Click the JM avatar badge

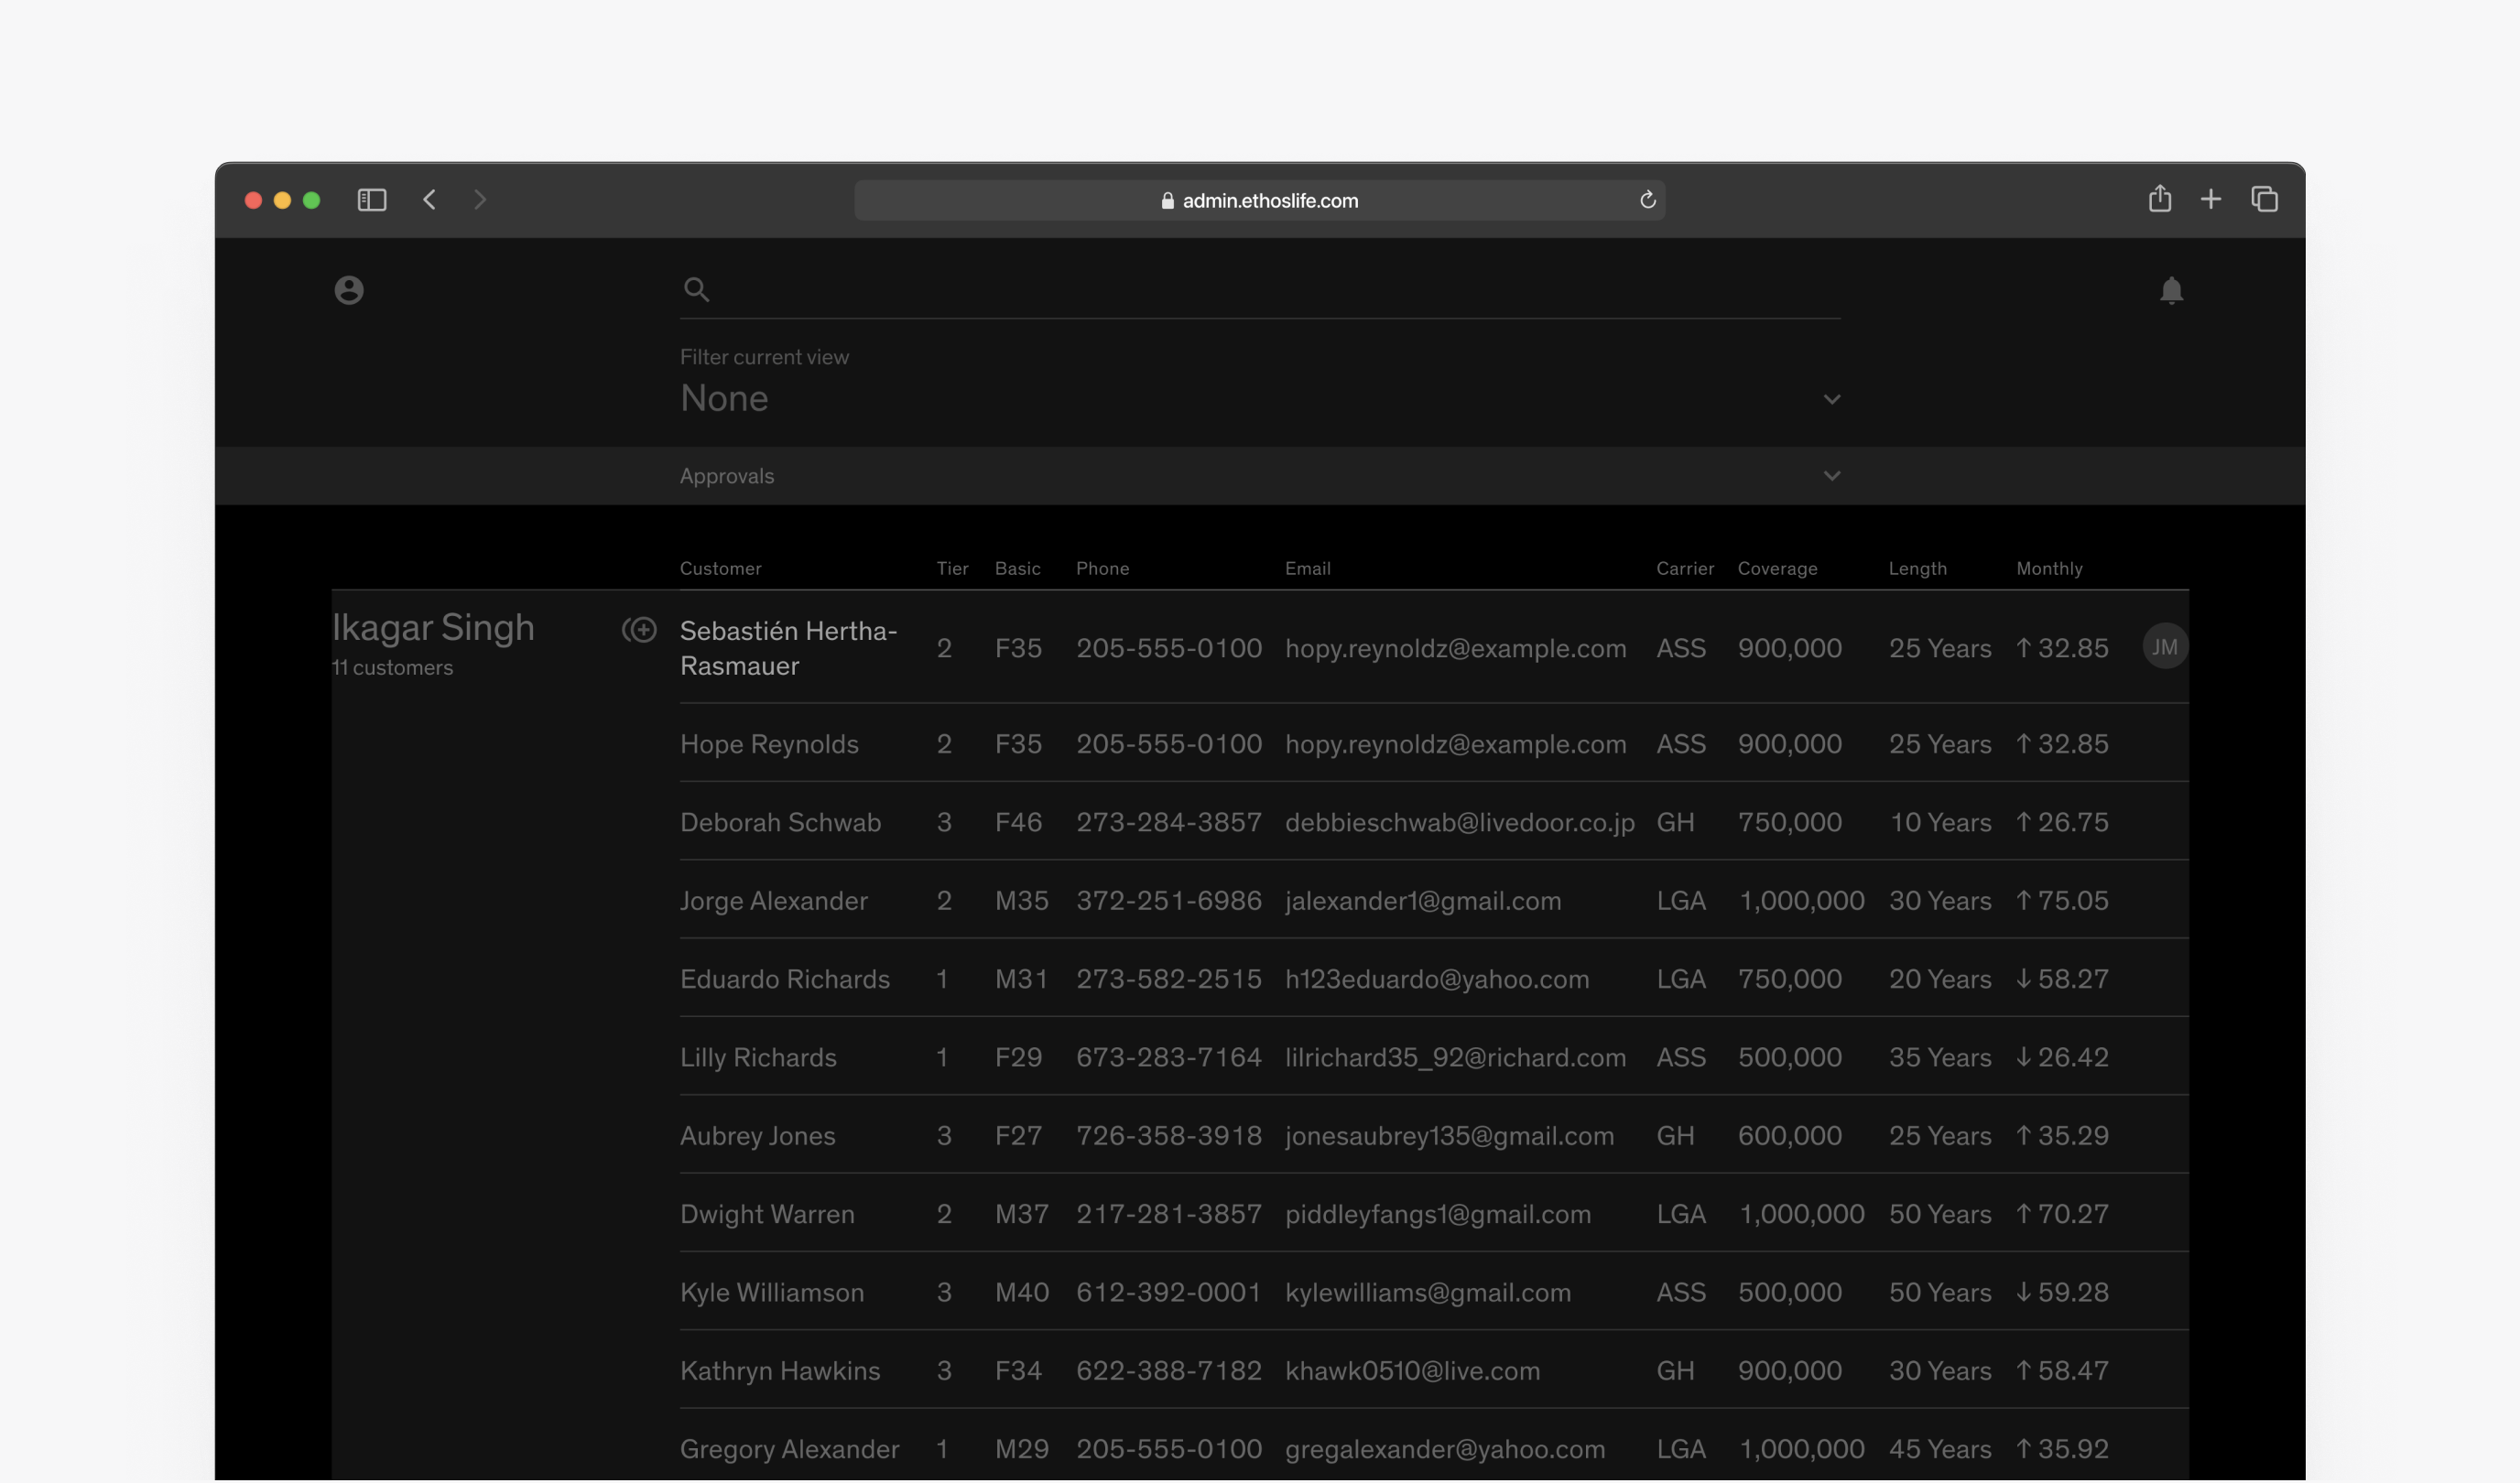click(2165, 647)
